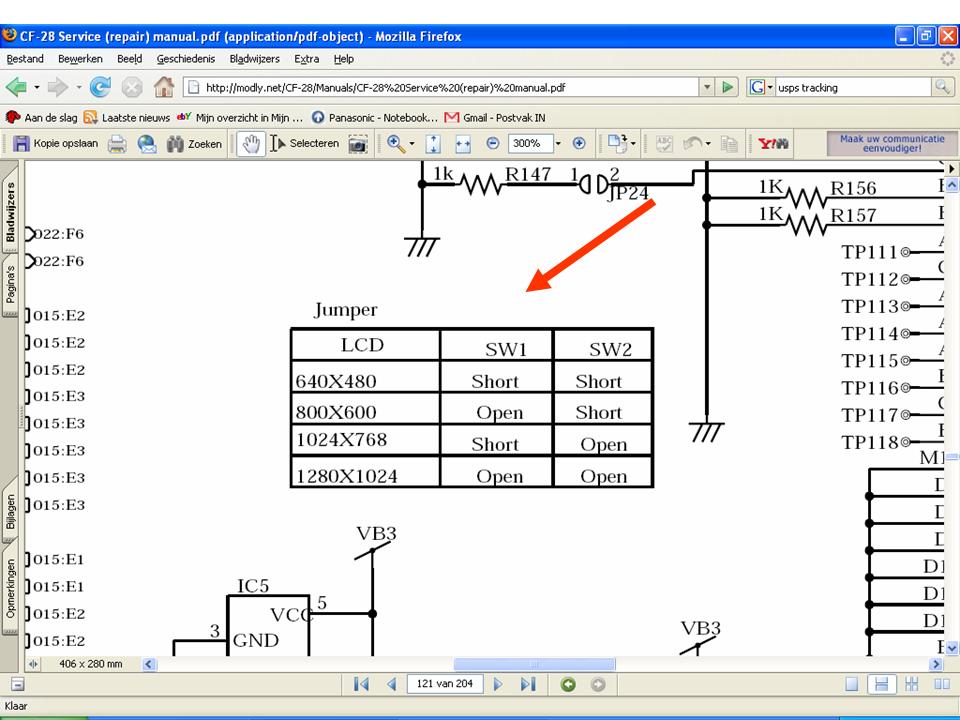This screenshot has height=720, width=960.
Task: Open the eBay Mijn overzicht bookmark
Action: point(239,118)
